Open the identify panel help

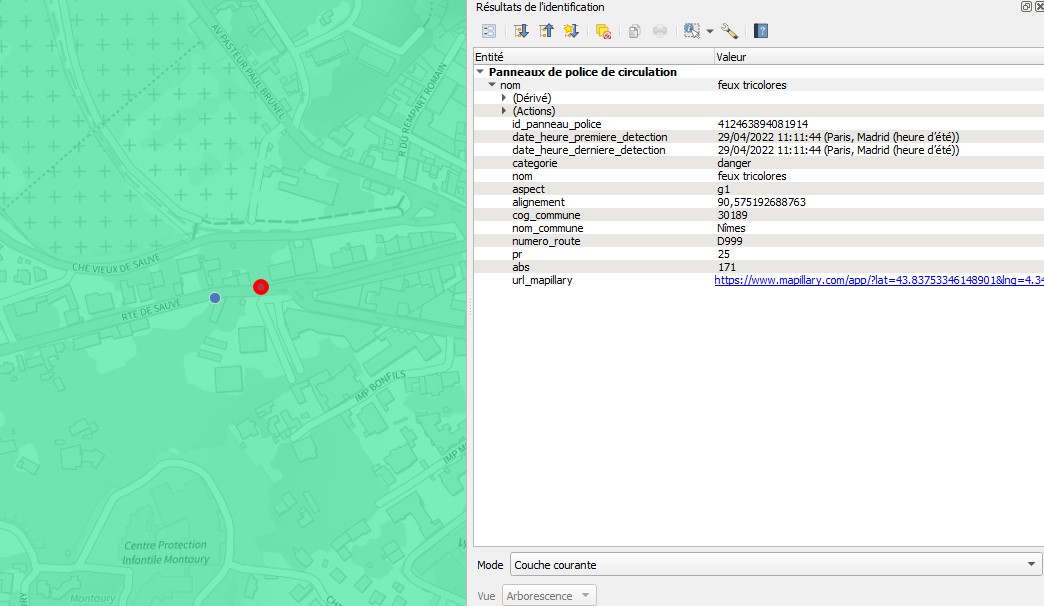click(x=761, y=31)
